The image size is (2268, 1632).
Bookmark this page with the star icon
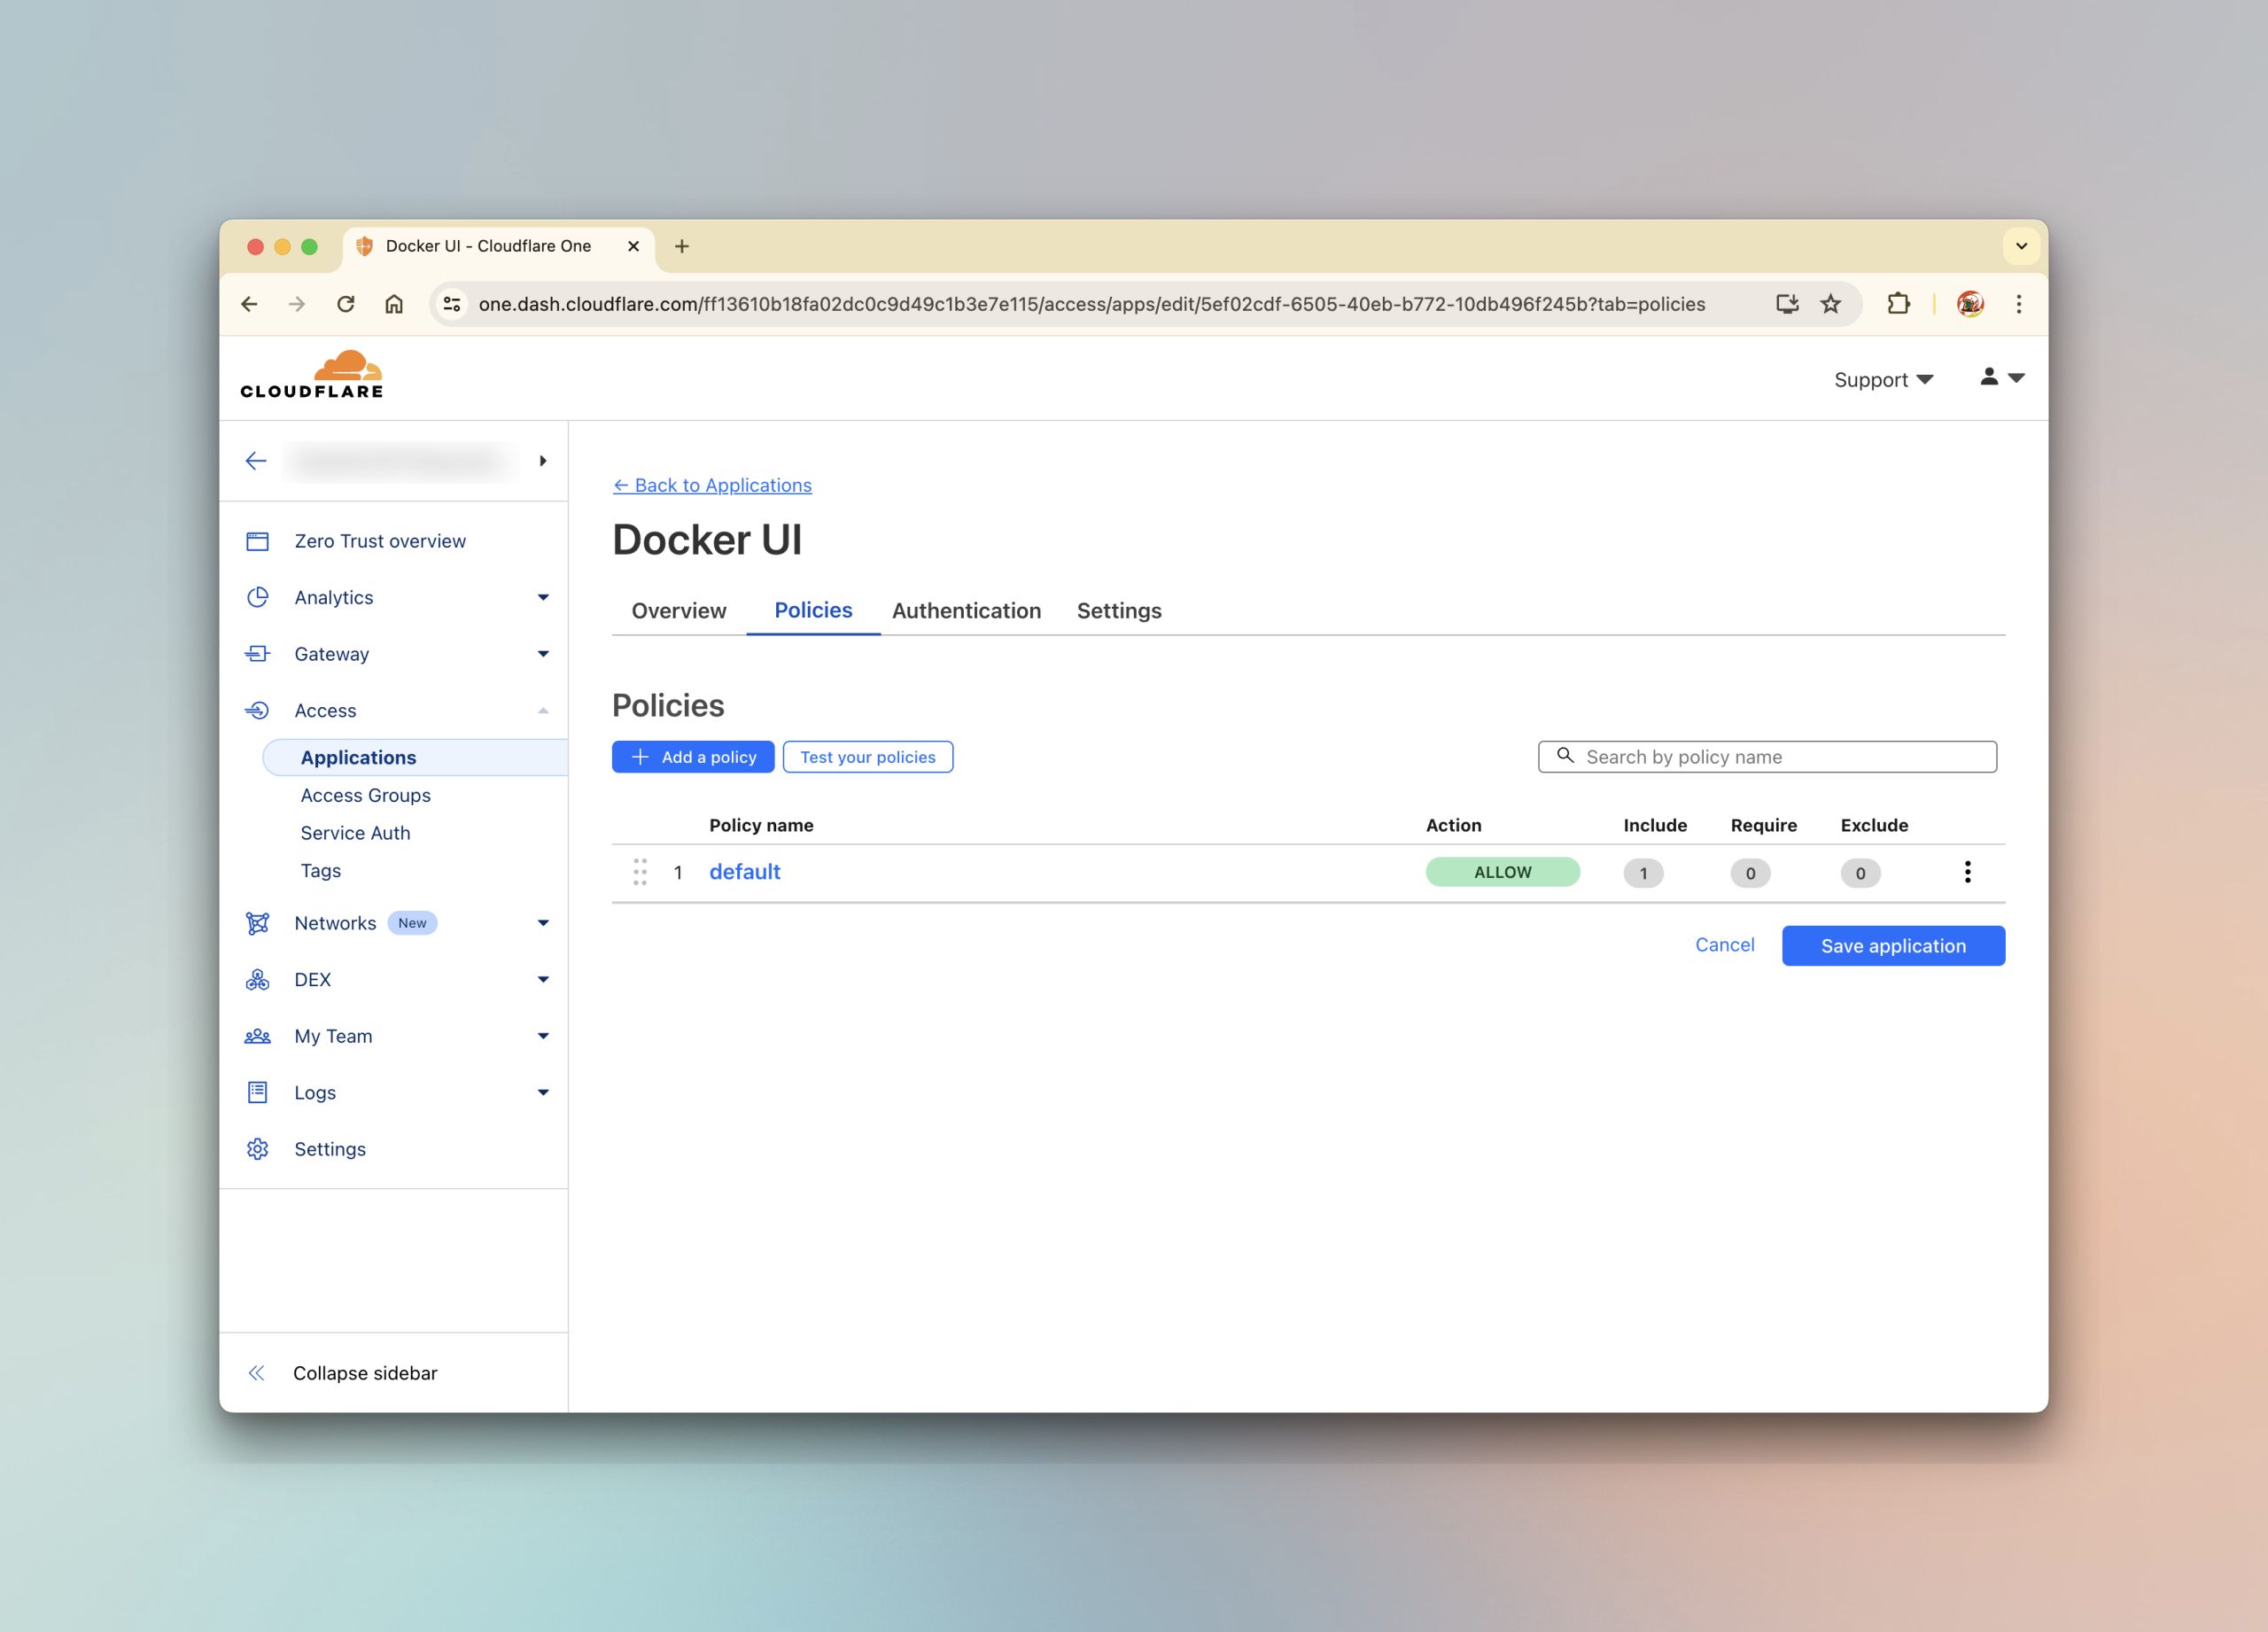pyautogui.click(x=1831, y=304)
